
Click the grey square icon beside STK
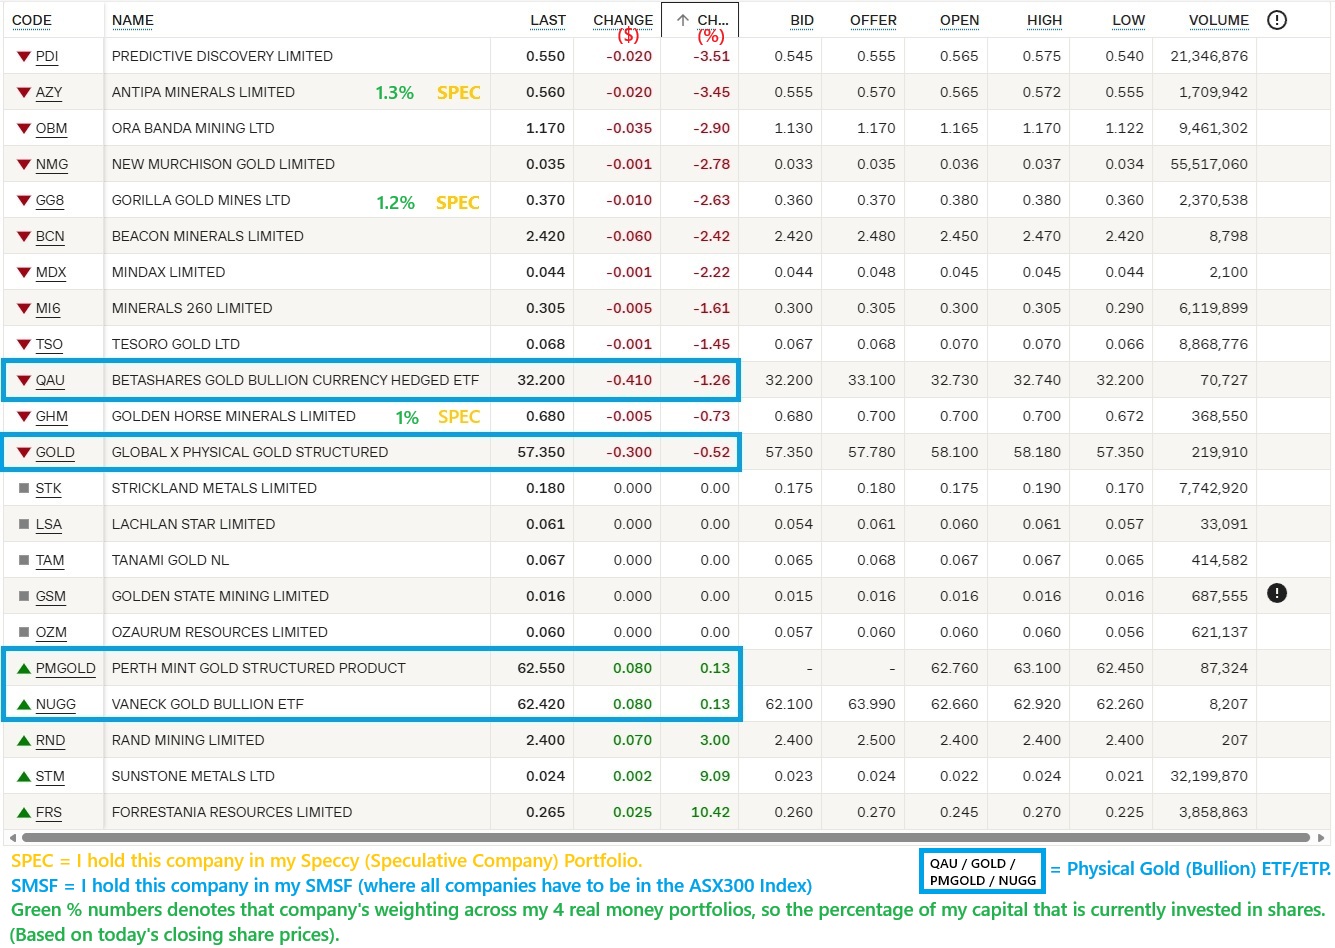coord(24,489)
